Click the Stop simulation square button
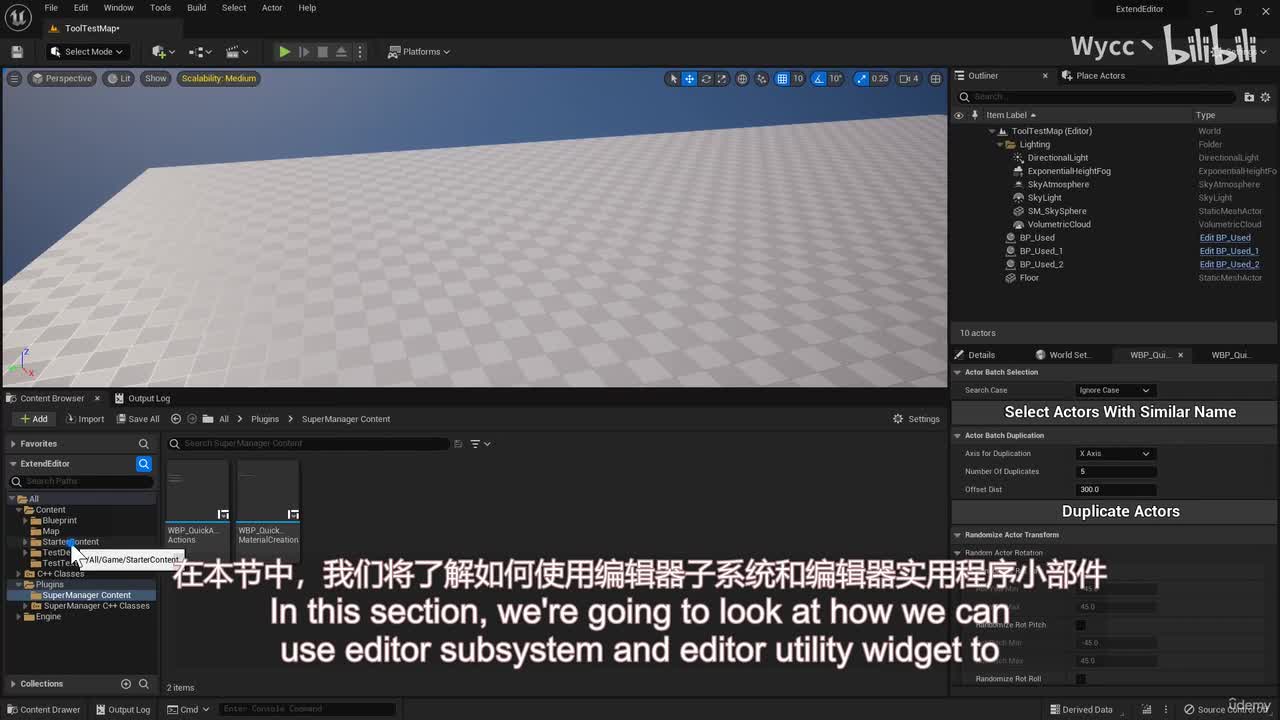The image size is (1280, 720). tap(322, 52)
